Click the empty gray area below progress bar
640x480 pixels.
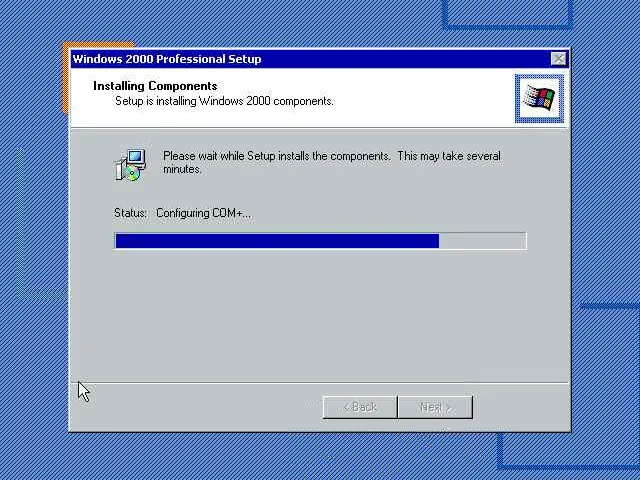(x=319, y=316)
